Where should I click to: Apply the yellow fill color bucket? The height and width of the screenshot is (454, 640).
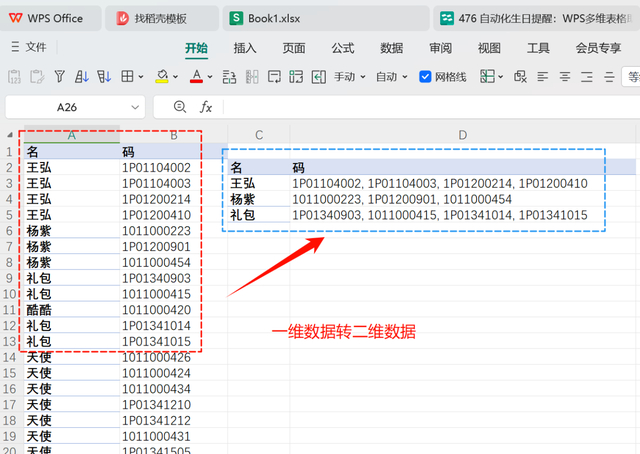[162, 76]
